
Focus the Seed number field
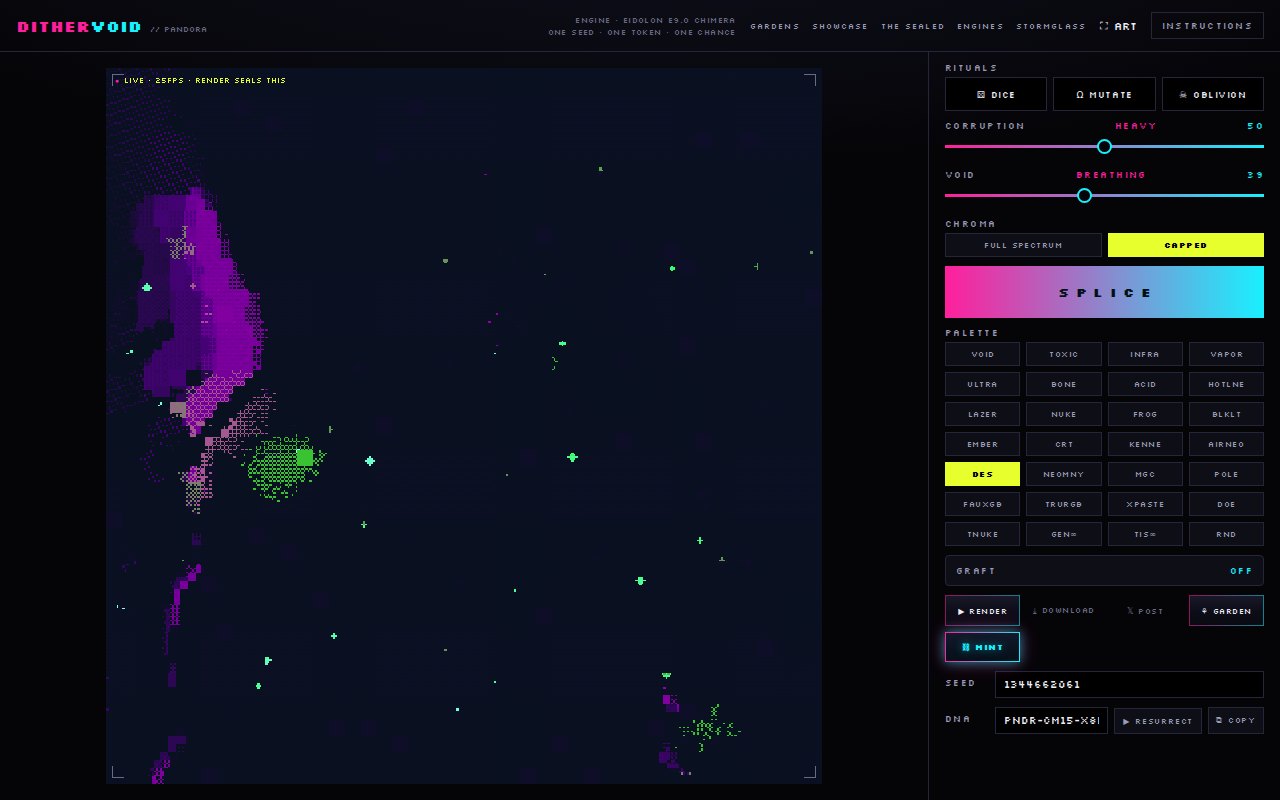pos(1129,684)
